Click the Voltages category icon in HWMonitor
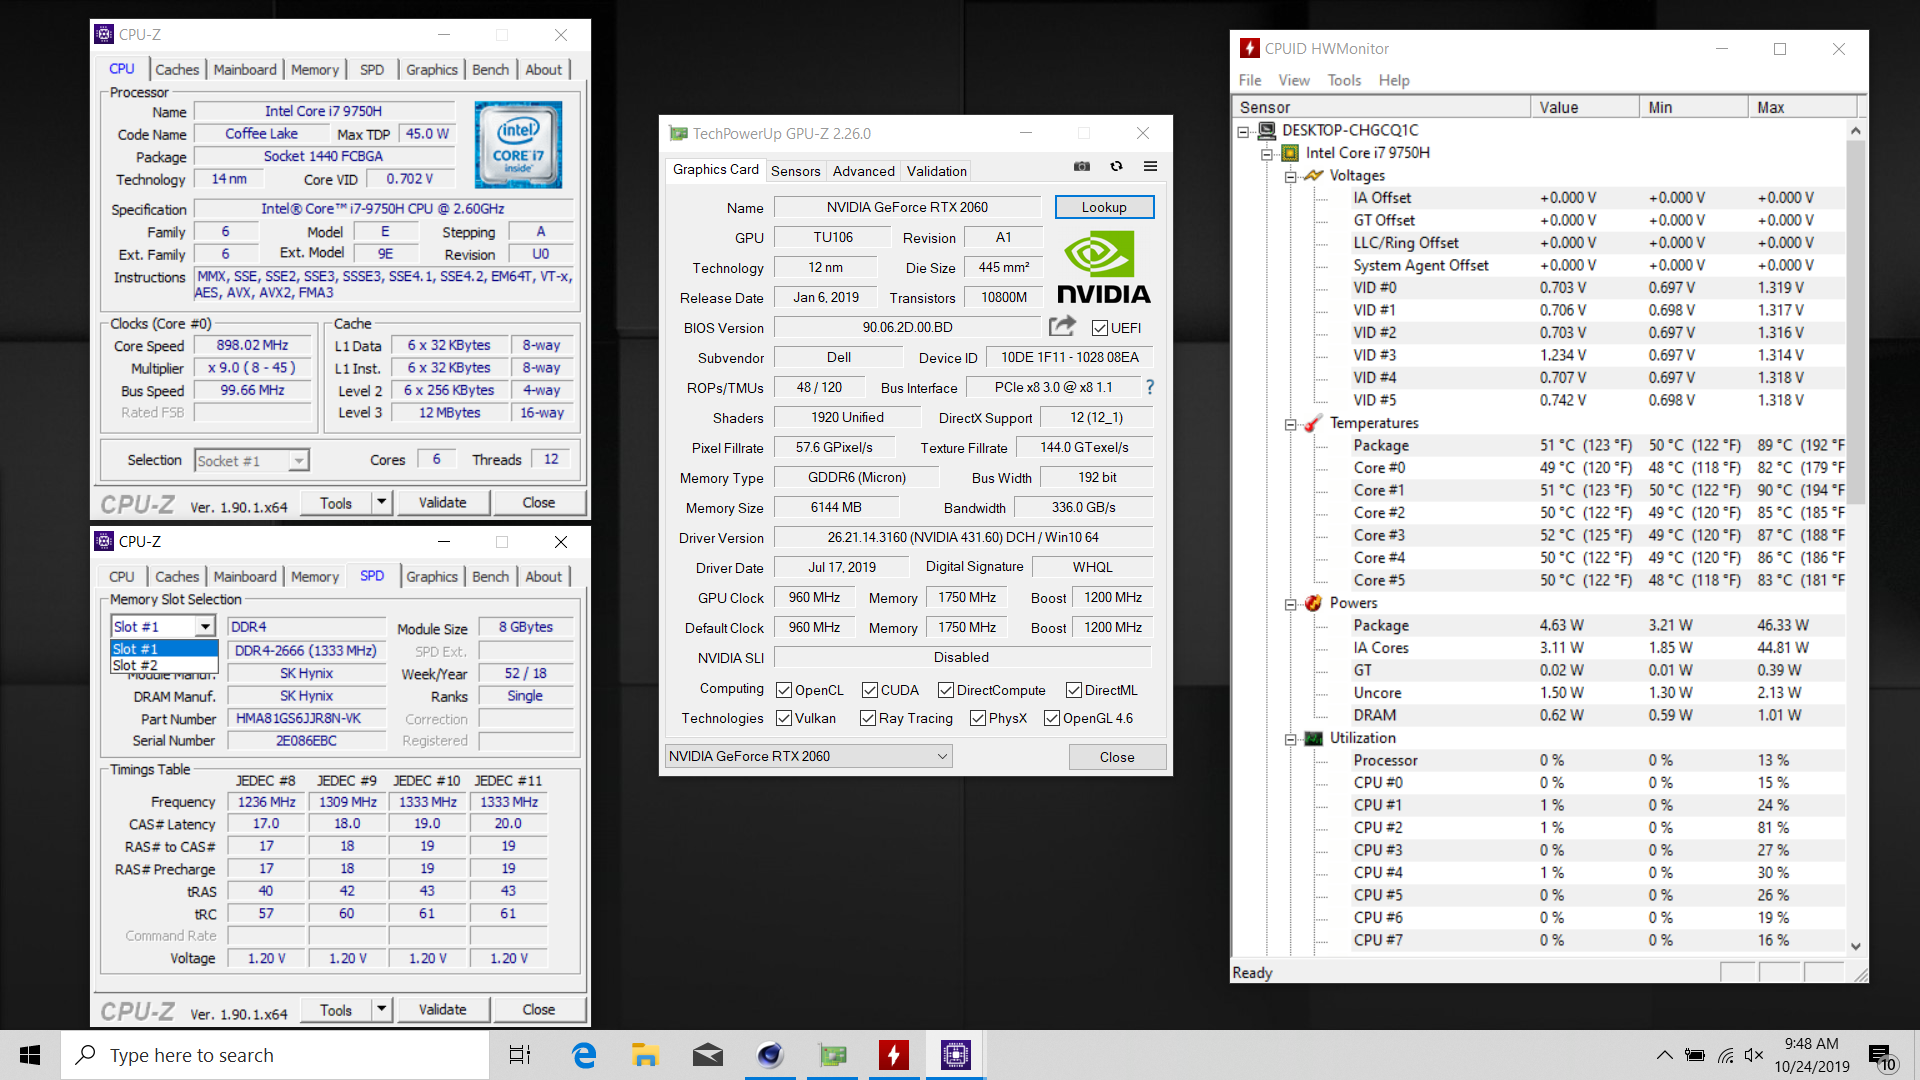Image resolution: width=1920 pixels, height=1080 pixels. (x=1314, y=175)
